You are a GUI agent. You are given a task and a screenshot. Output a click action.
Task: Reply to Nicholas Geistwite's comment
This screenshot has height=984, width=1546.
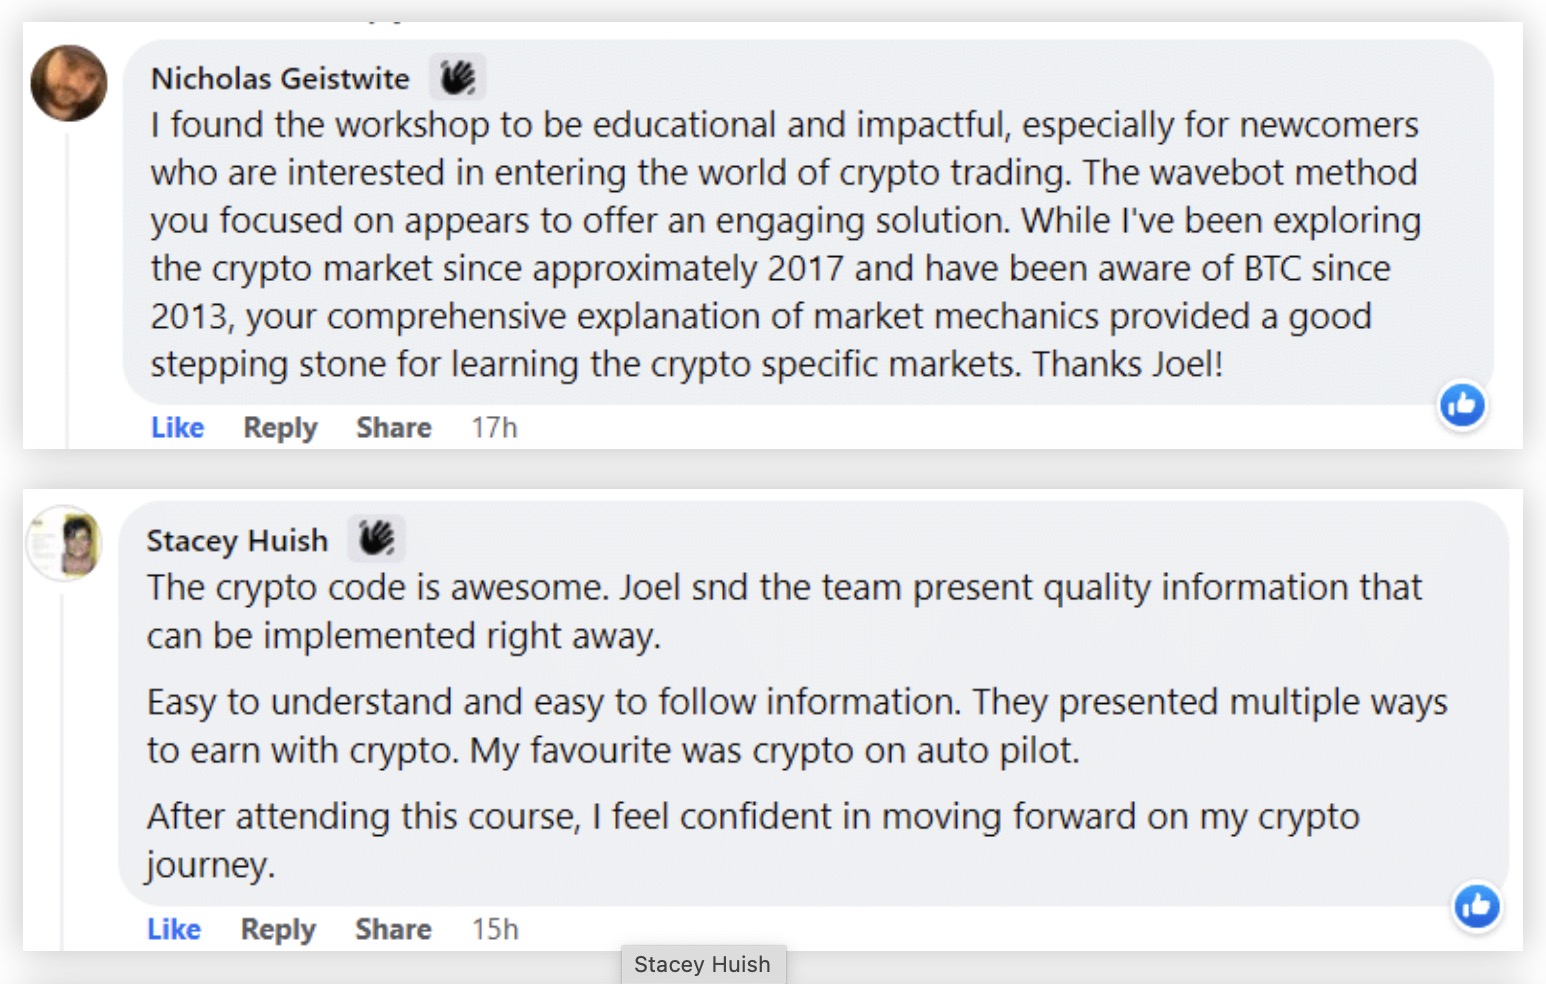point(280,428)
